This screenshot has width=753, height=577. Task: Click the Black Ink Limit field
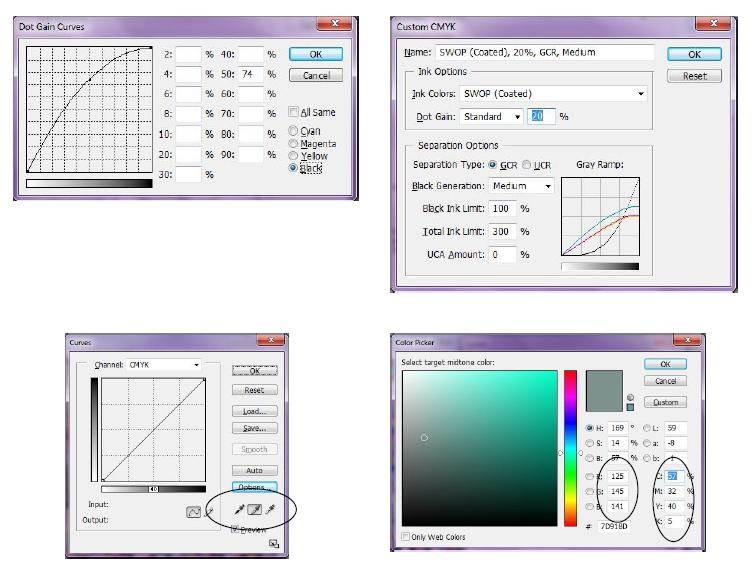click(503, 208)
